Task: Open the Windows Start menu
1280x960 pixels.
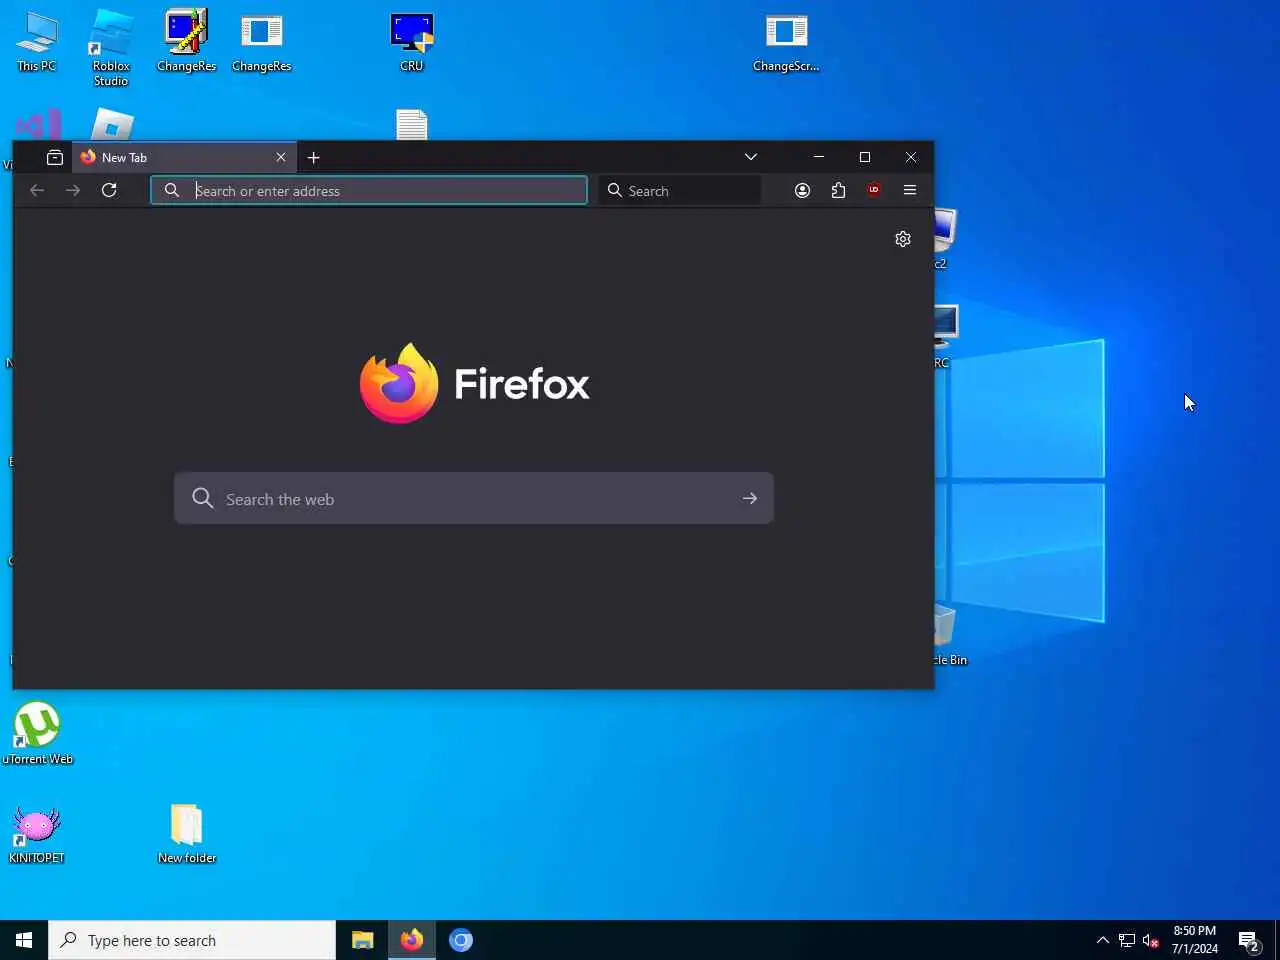Action: (24, 940)
